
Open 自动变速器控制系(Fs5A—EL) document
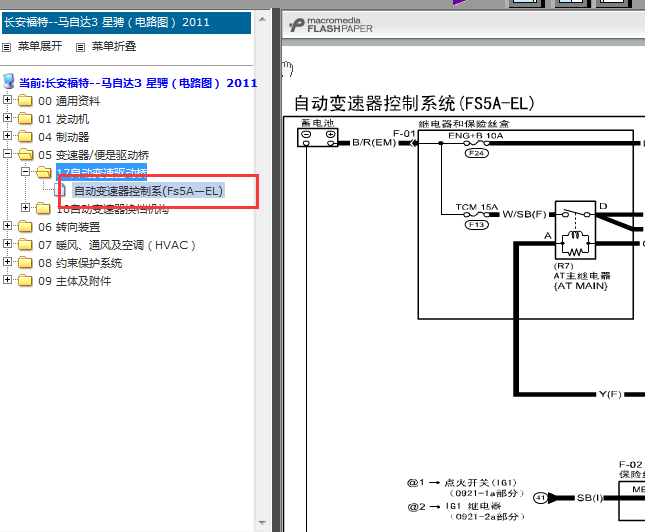148,191
